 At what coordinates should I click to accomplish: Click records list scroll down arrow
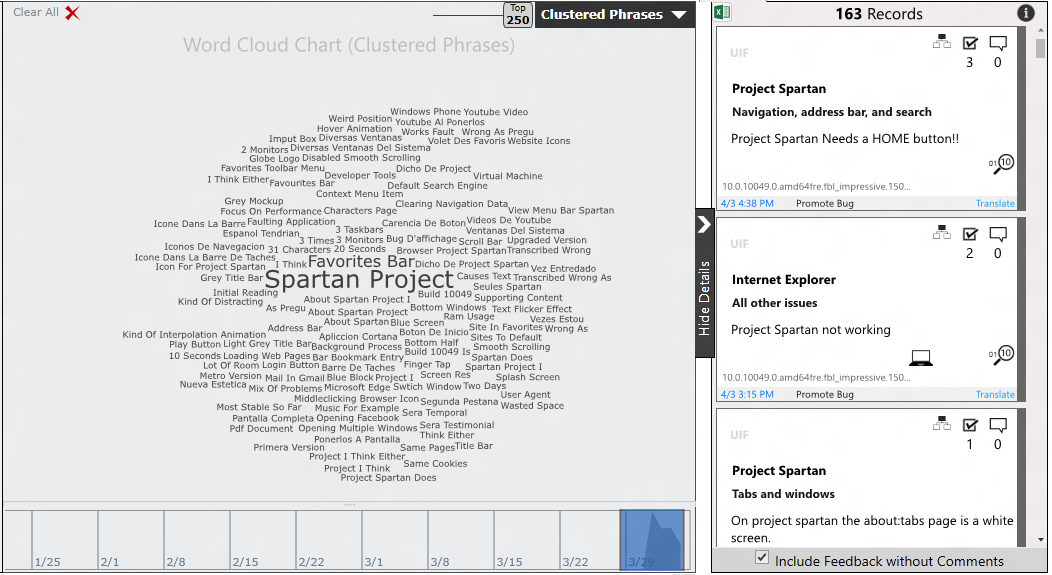pyautogui.click(x=1040, y=539)
